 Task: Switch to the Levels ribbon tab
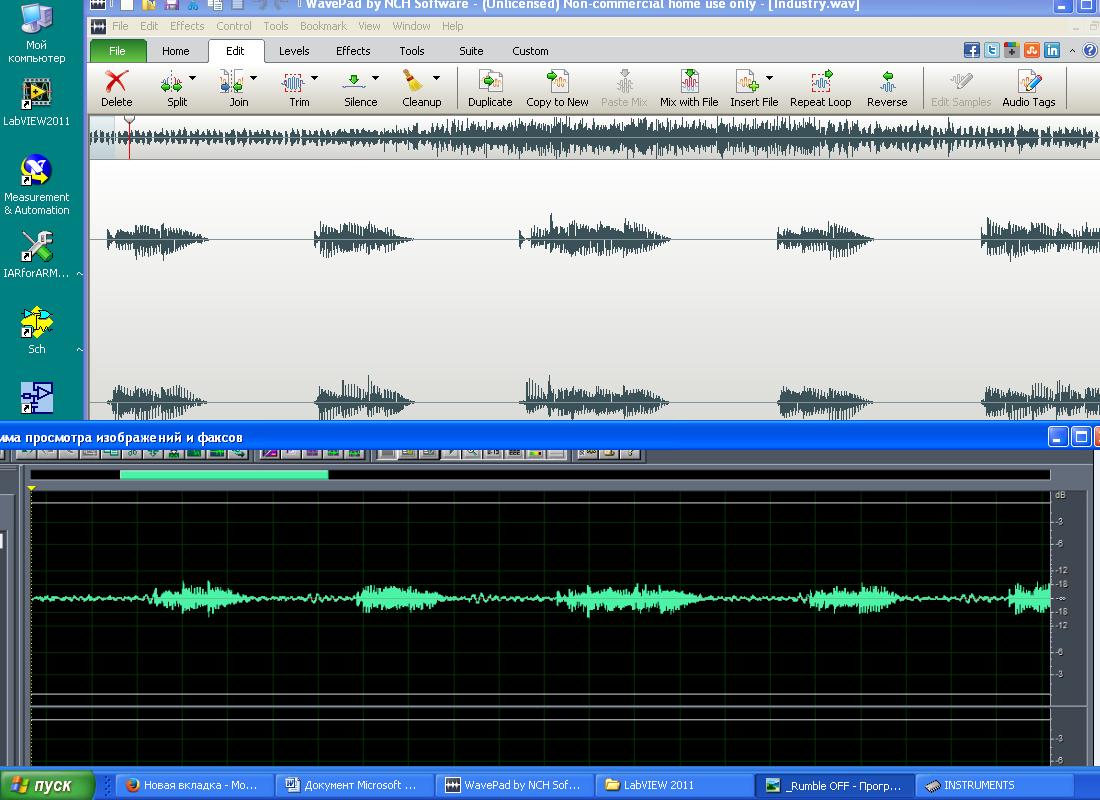pos(294,51)
